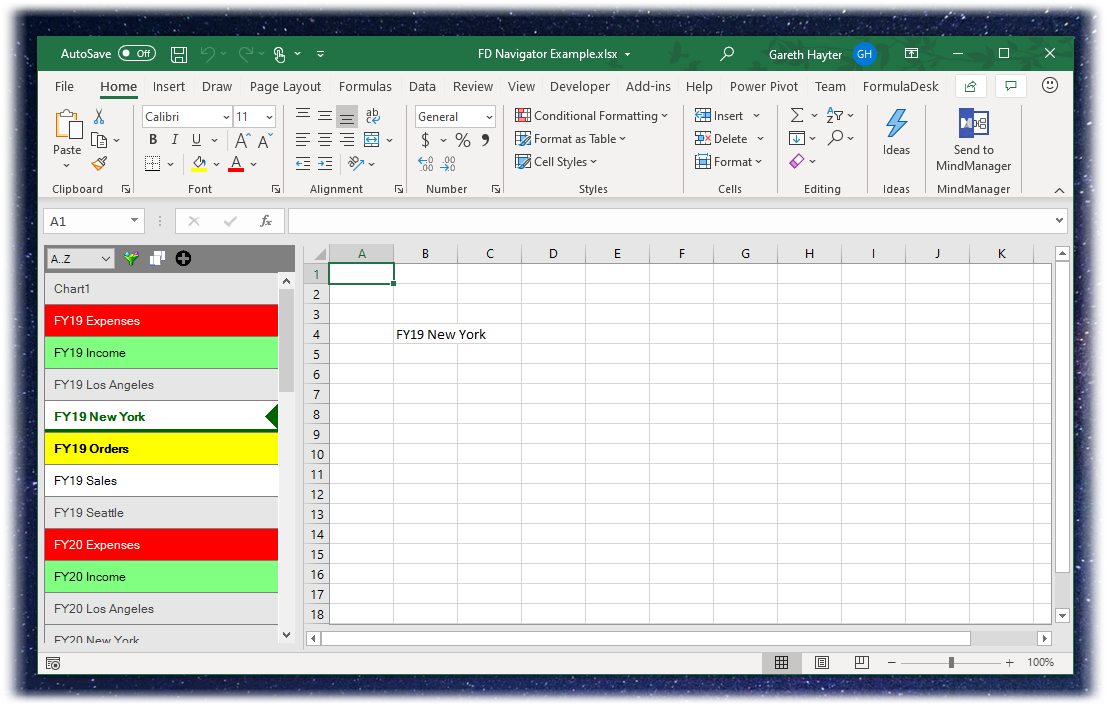Click the Cut scissors icon

pos(99,116)
